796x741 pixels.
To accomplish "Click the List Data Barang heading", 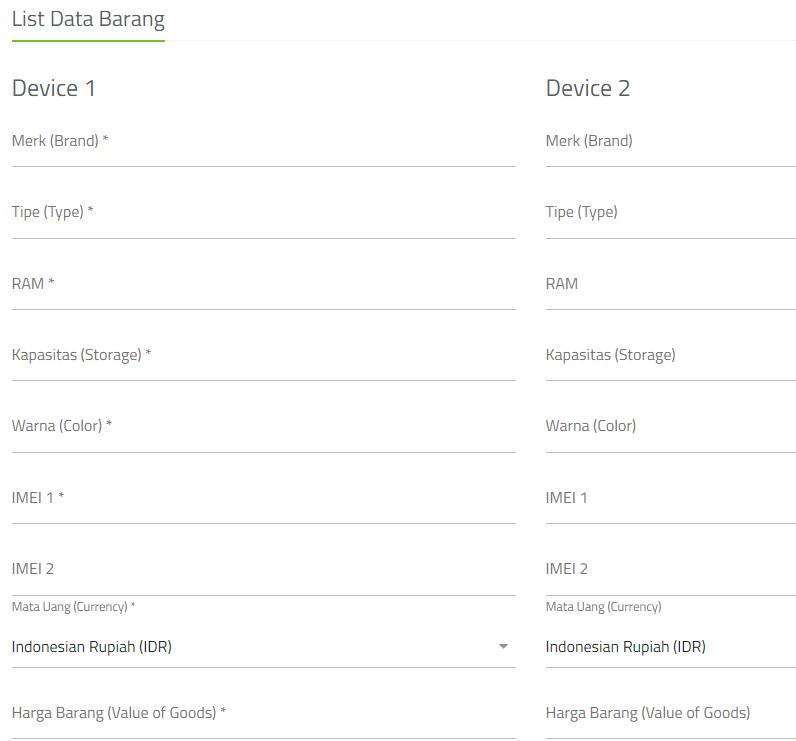I will click(88, 19).
